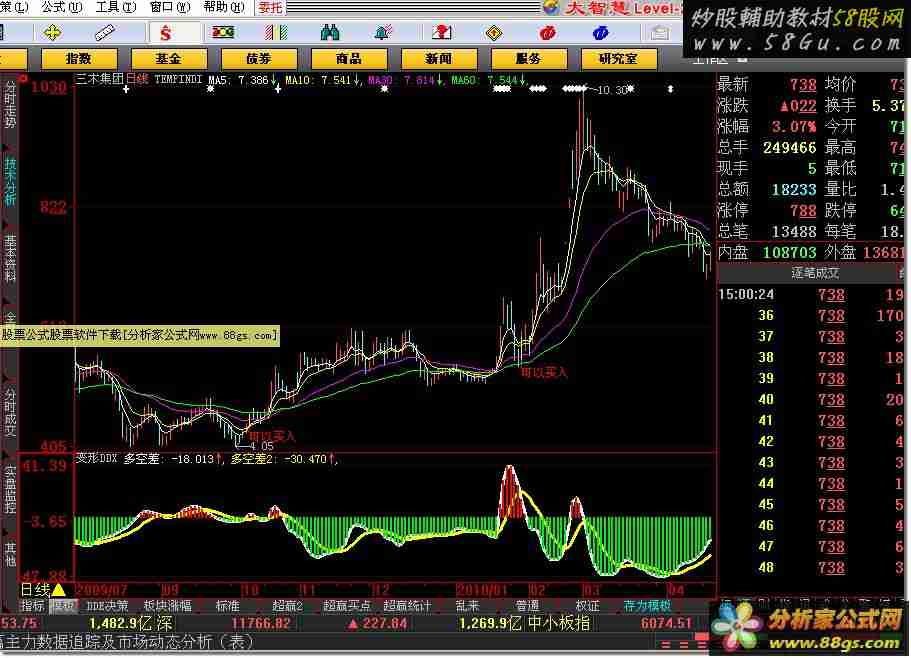
Task: Select the 超赢买点 indicator tab
Action: pyautogui.click(x=347, y=606)
